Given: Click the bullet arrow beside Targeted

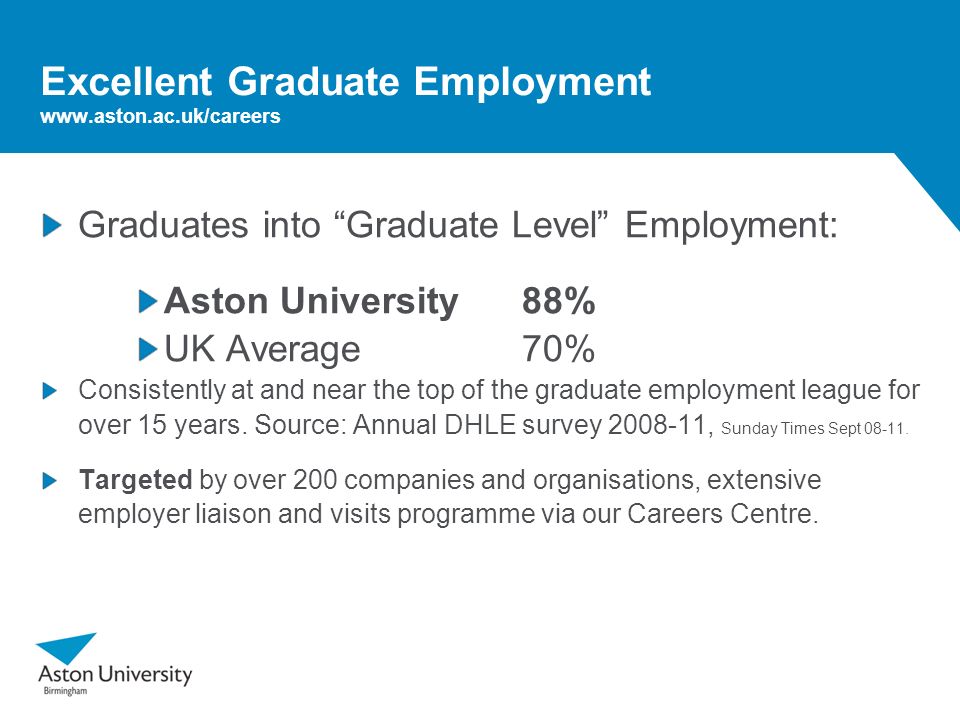Looking at the screenshot, I should (x=50, y=481).
